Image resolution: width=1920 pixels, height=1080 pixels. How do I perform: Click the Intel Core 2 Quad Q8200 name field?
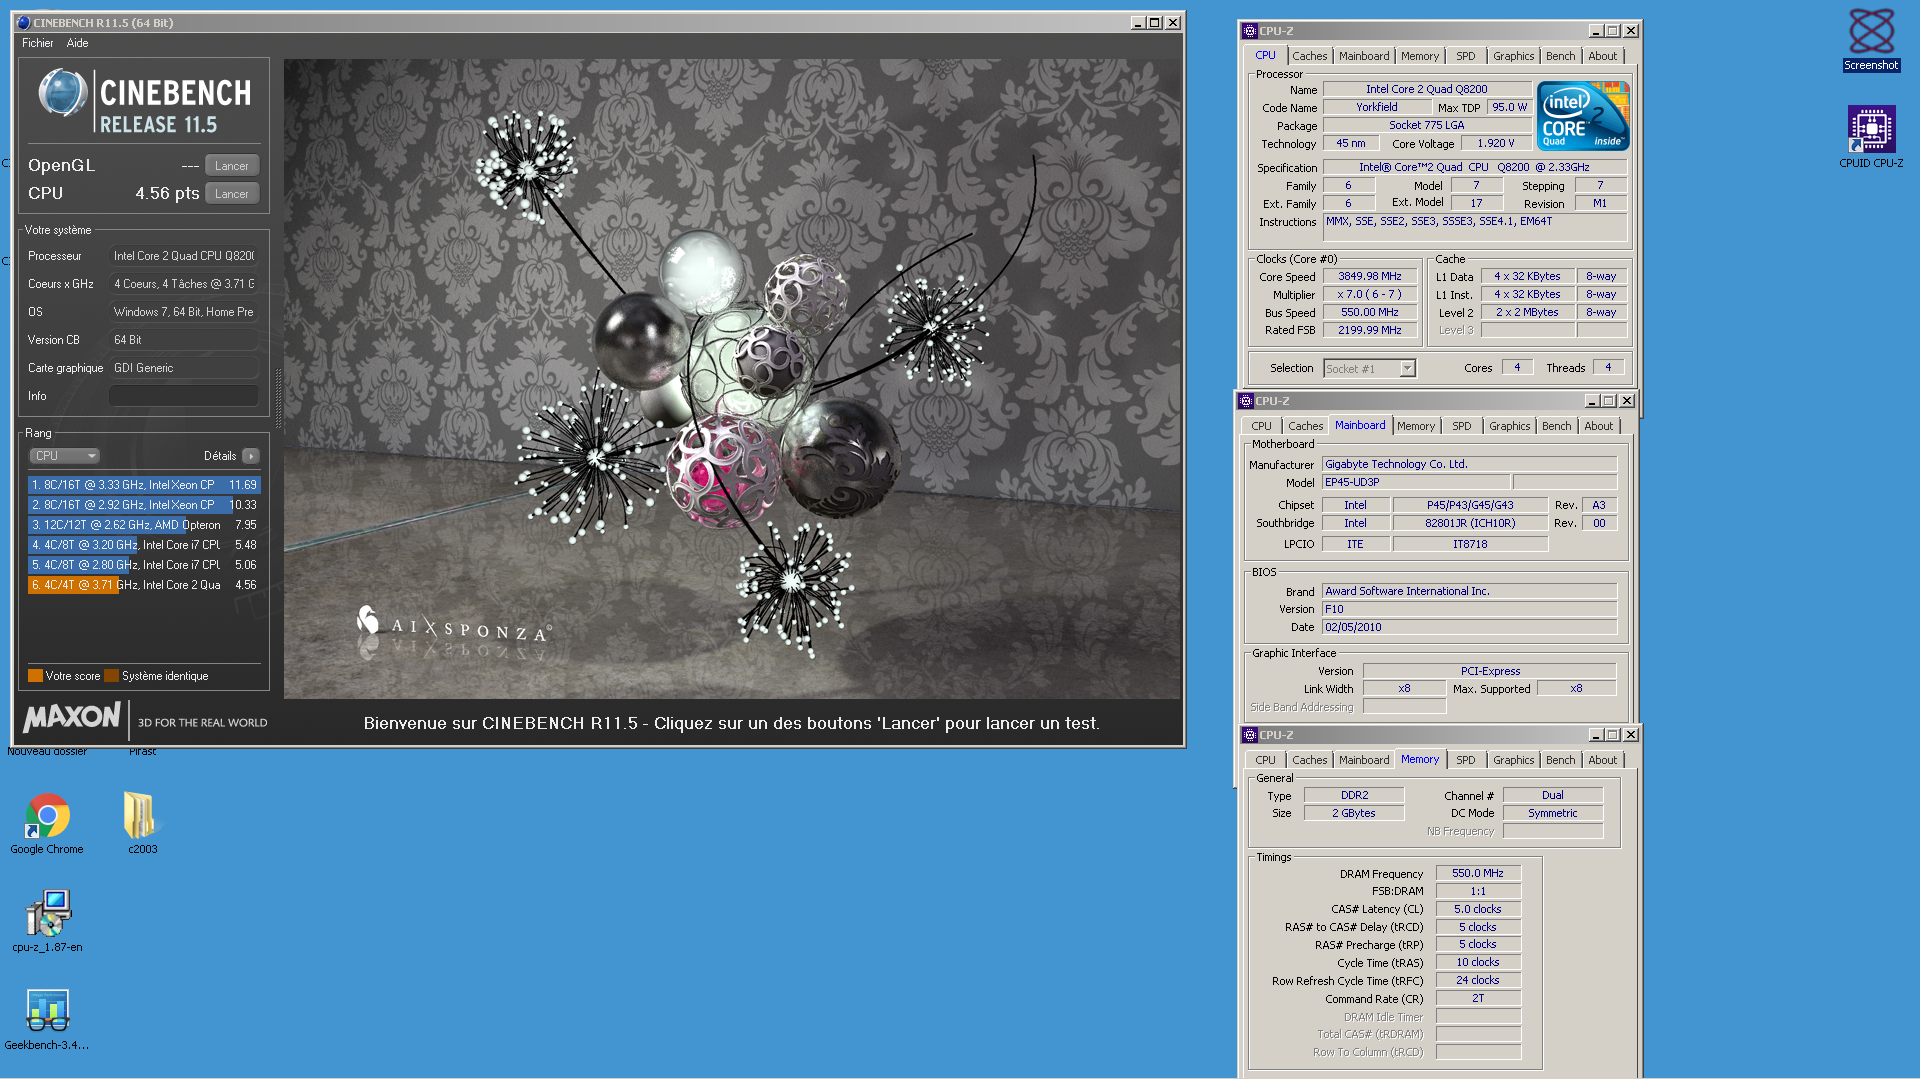(x=1426, y=89)
